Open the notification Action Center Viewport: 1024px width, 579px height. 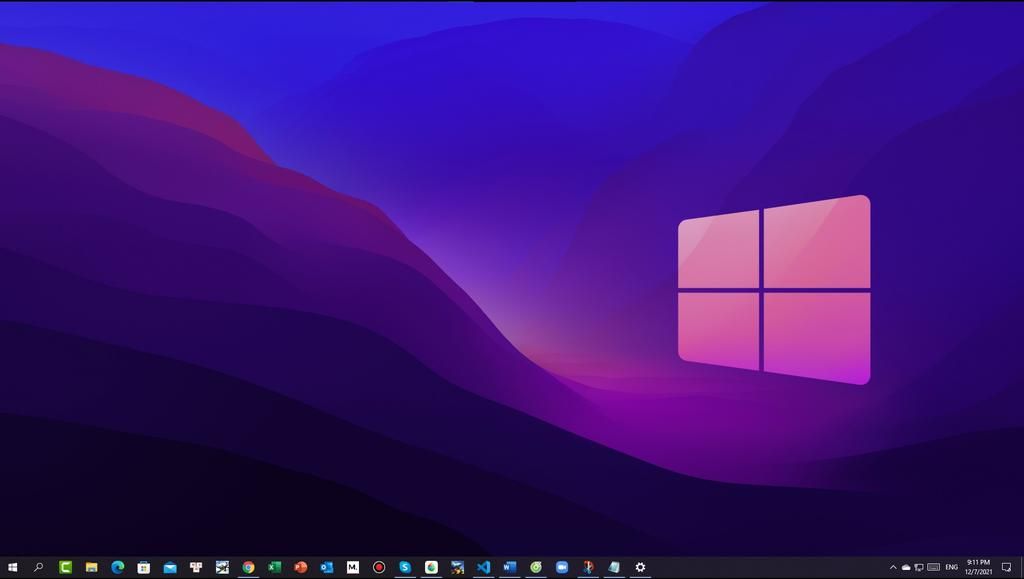(x=1006, y=567)
